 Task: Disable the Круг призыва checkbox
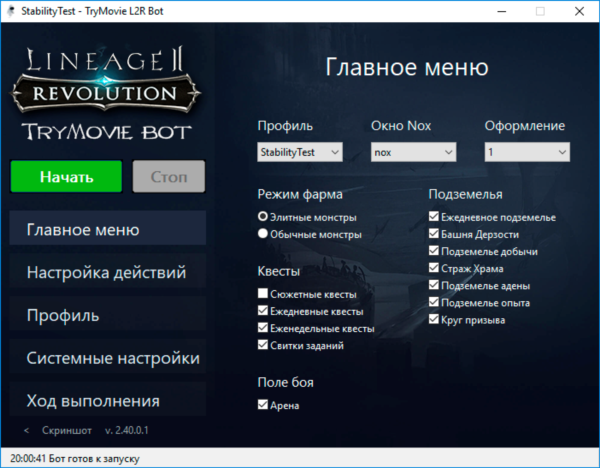(434, 319)
